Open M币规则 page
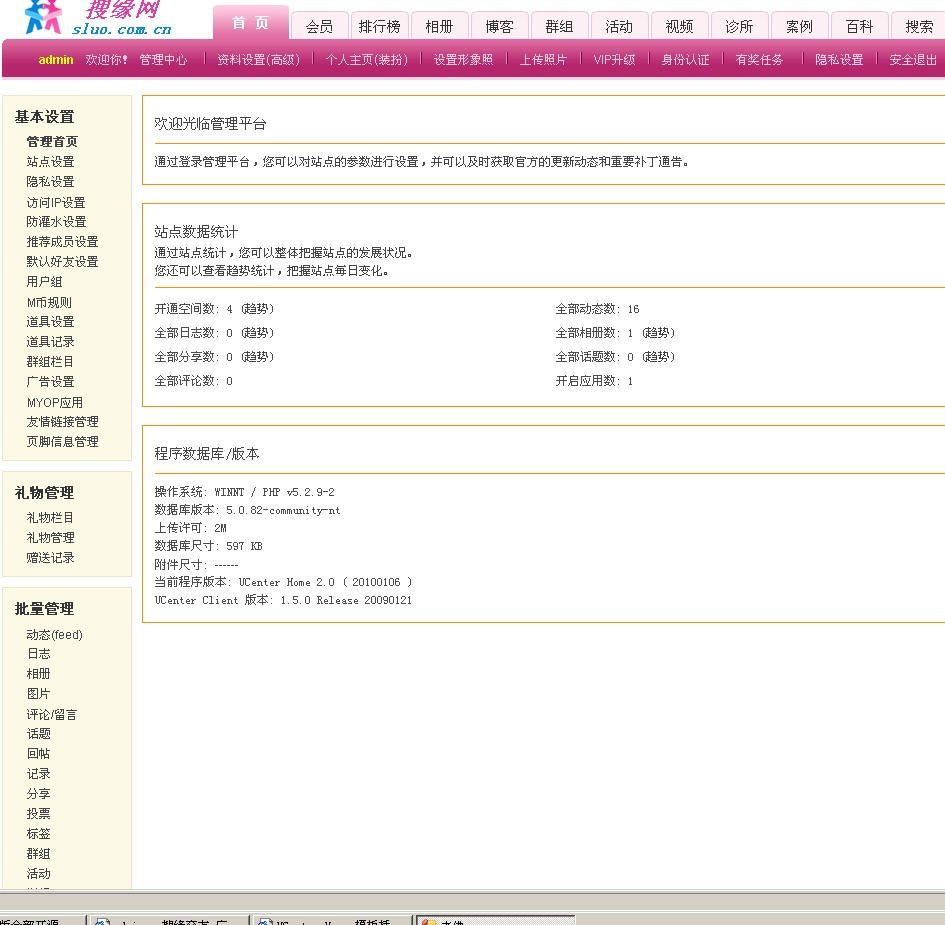 tap(49, 303)
